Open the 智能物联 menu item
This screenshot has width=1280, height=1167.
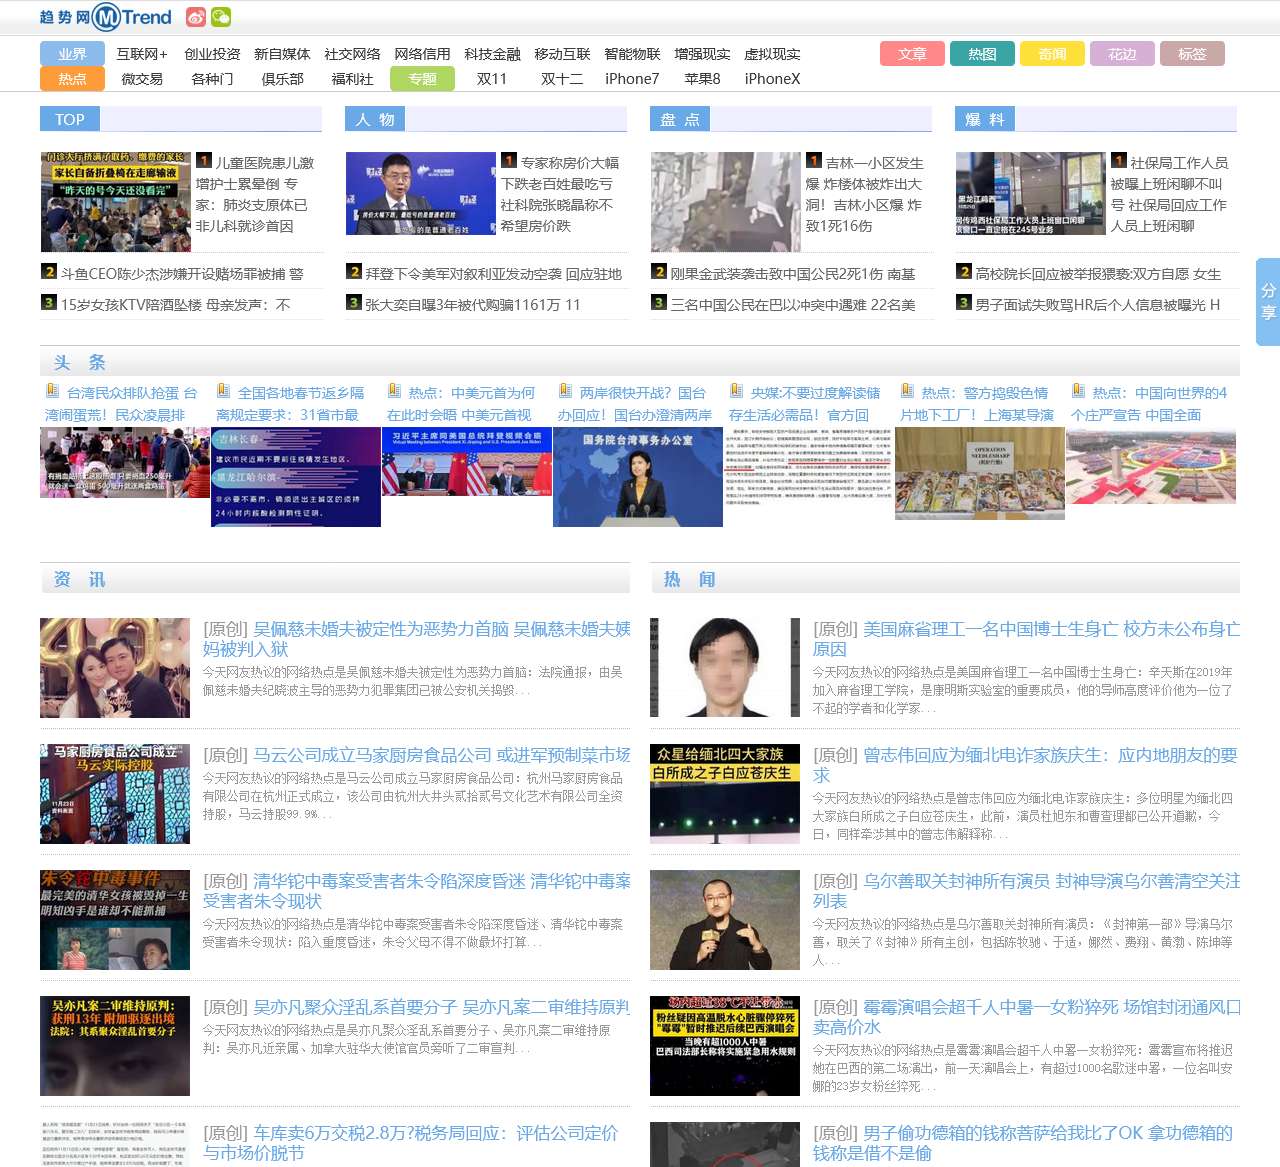click(x=632, y=54)
